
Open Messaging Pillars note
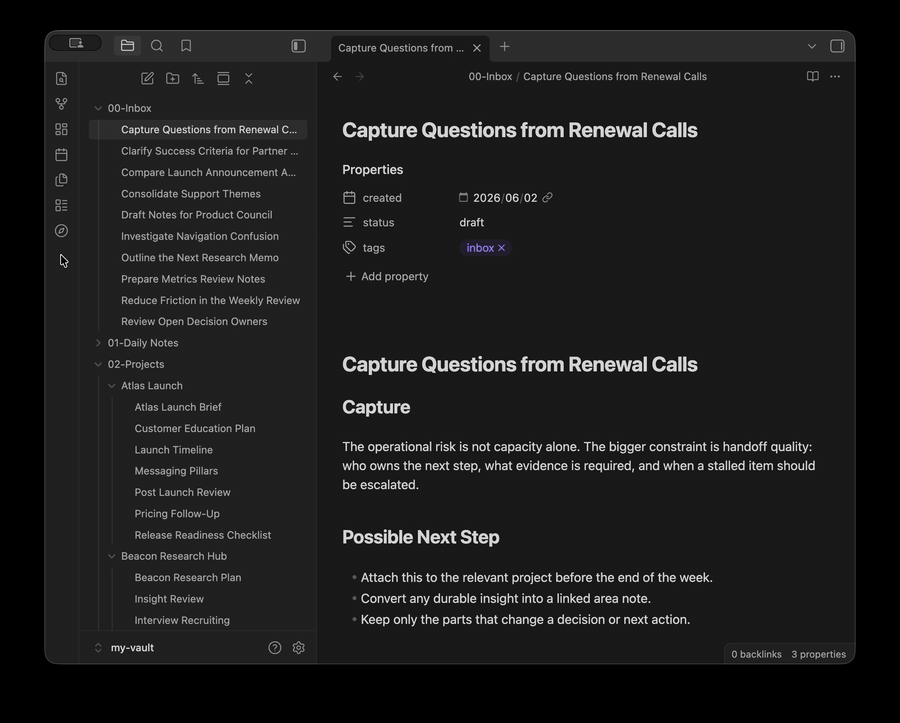(176, 471)
